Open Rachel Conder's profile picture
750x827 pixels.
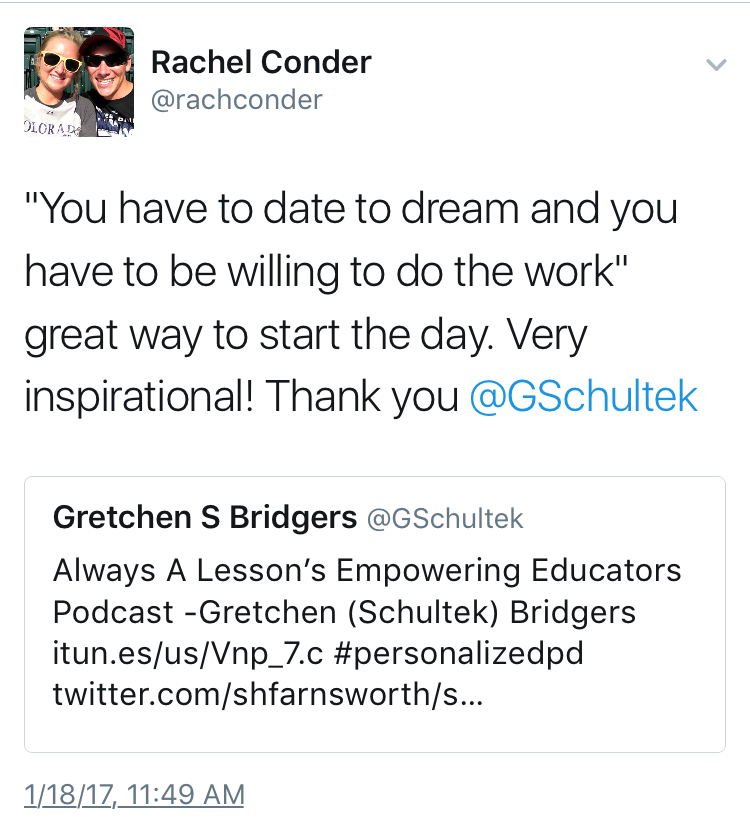click(x=79, y=82)
